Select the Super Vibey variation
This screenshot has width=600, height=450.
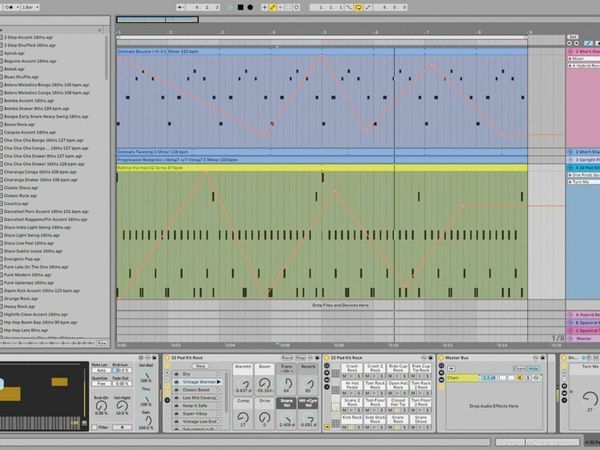pos(197,414)
